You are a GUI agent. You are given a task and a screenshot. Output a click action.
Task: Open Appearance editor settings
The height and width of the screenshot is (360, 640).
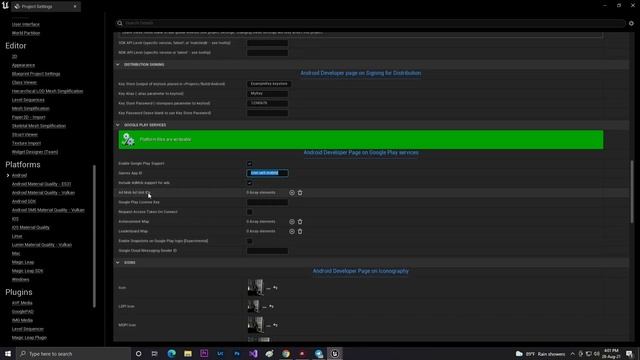tap(23, 65)
